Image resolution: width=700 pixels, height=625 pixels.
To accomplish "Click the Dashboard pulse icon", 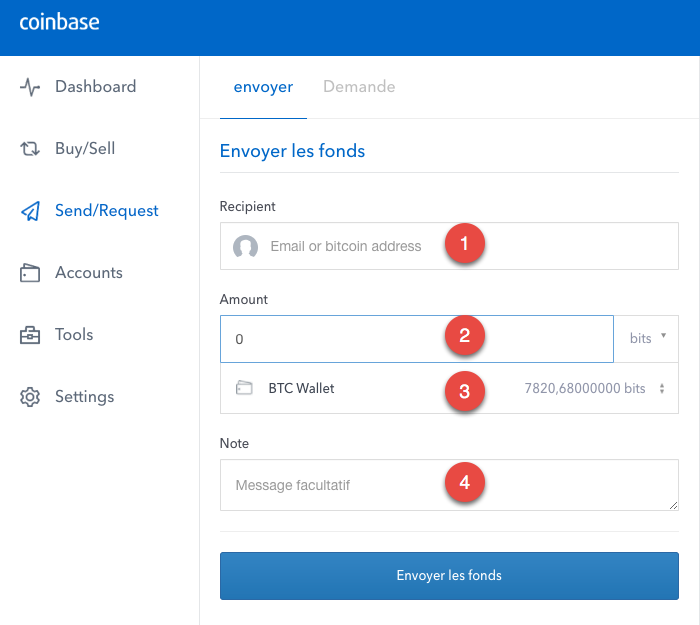I will pyautogui.click(x=30, y=87).
